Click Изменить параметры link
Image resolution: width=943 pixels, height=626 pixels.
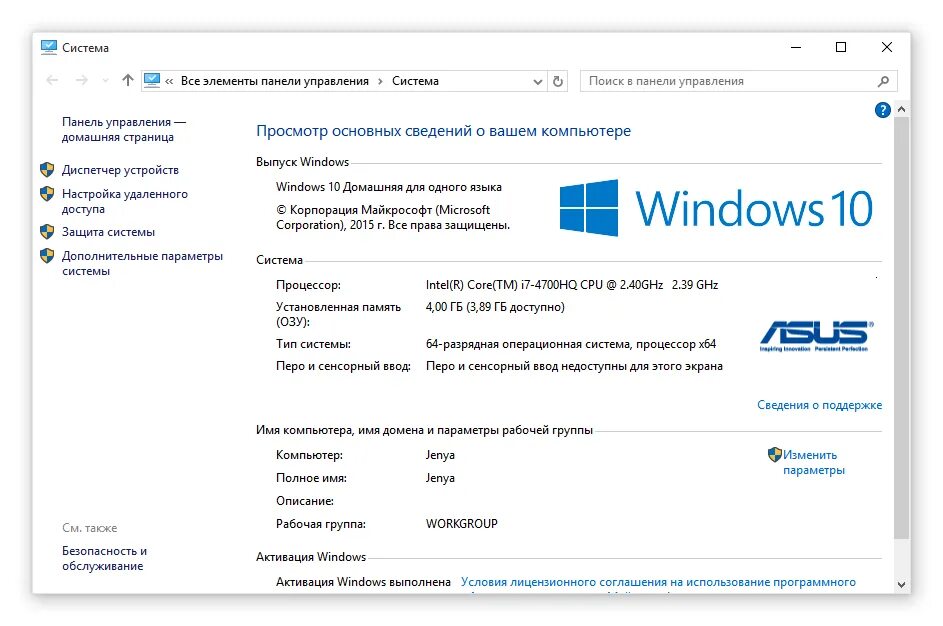pos(813,462)
